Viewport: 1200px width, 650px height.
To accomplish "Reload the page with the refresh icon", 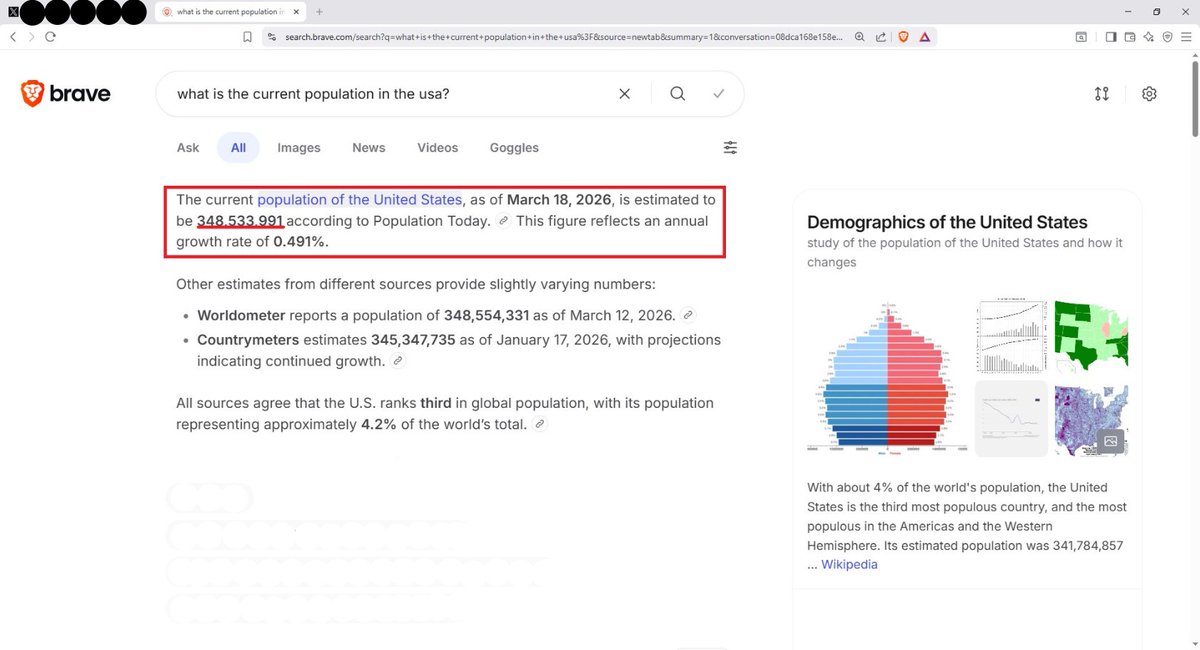I will point(50,36).
